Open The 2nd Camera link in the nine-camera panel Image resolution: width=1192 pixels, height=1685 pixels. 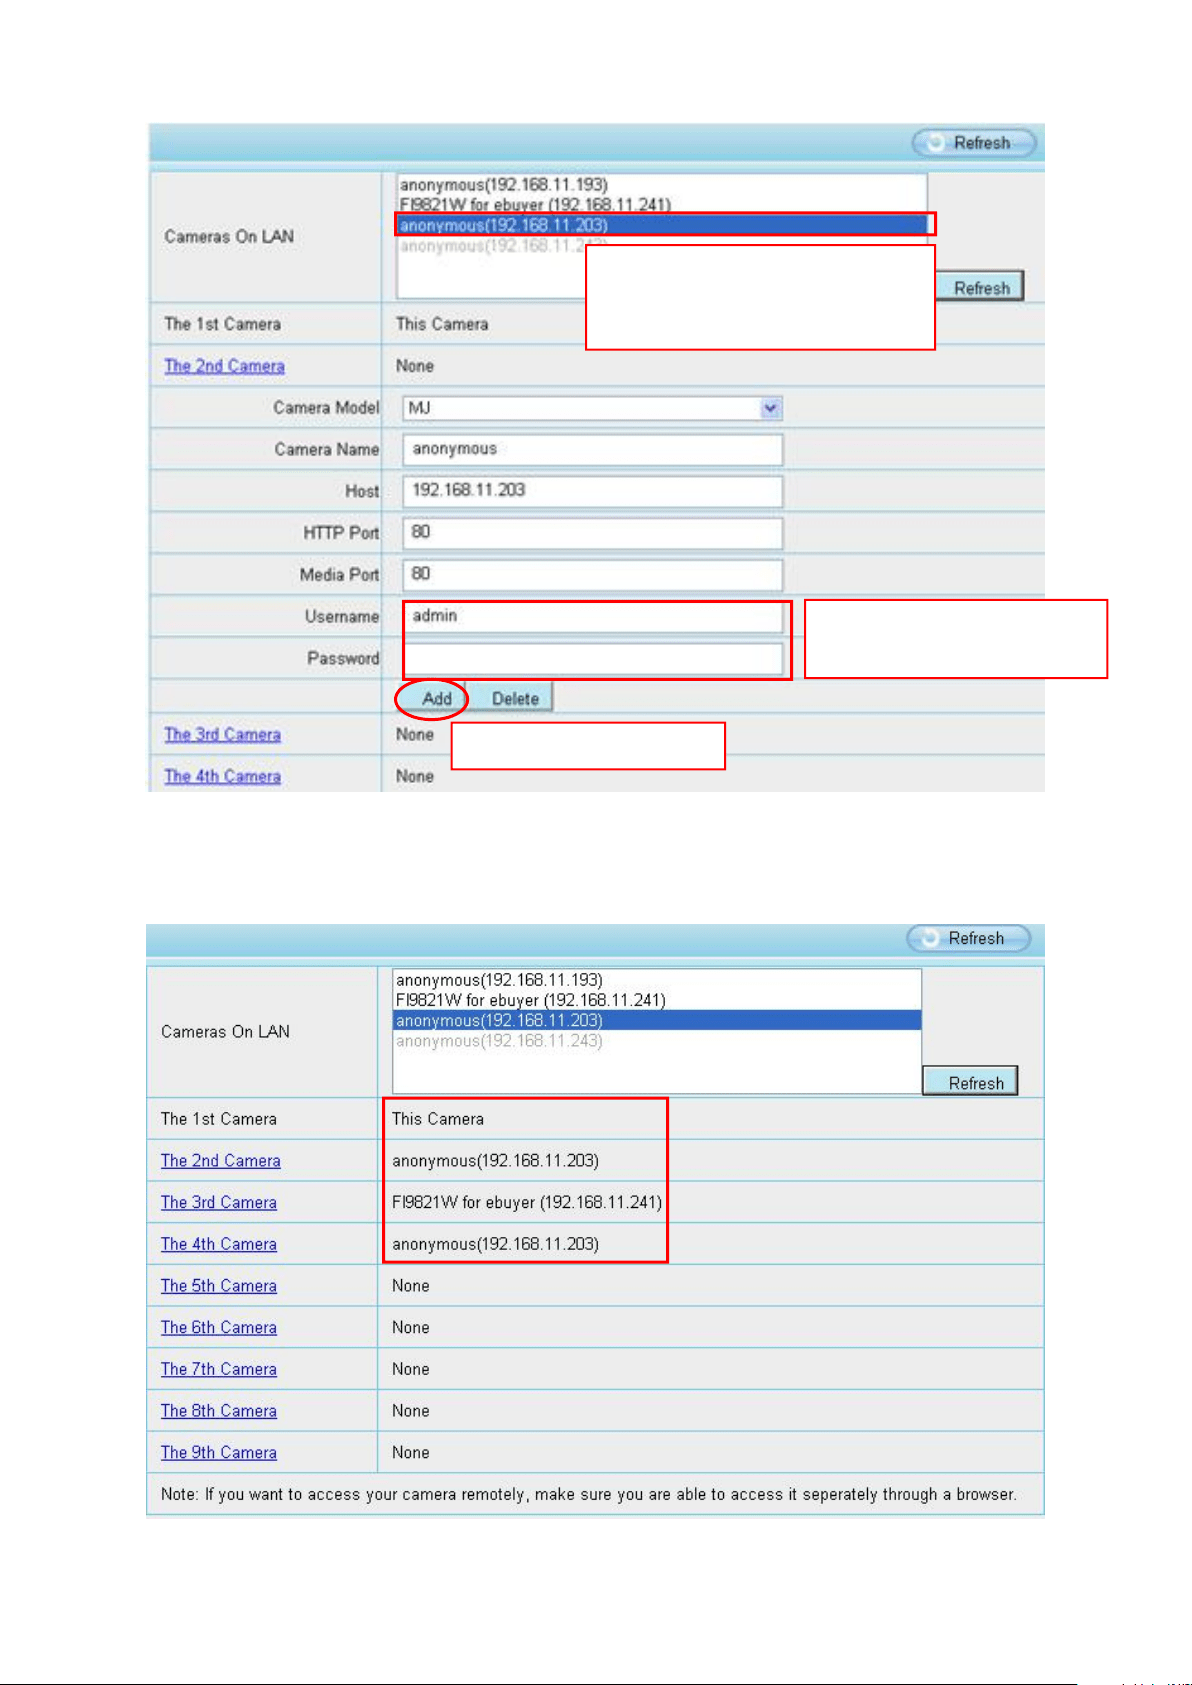point(221,1161)
